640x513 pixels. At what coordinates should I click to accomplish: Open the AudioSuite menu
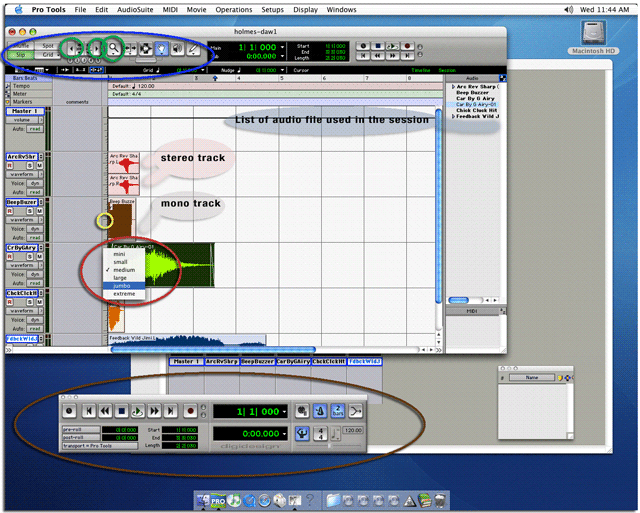[x=135, y=9]
